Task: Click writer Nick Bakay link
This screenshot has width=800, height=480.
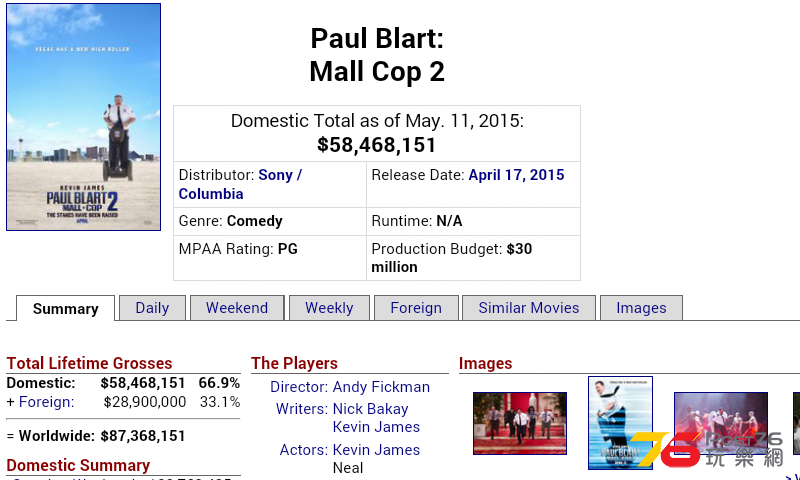Action: pyautogui.click(x=370, y=409)
